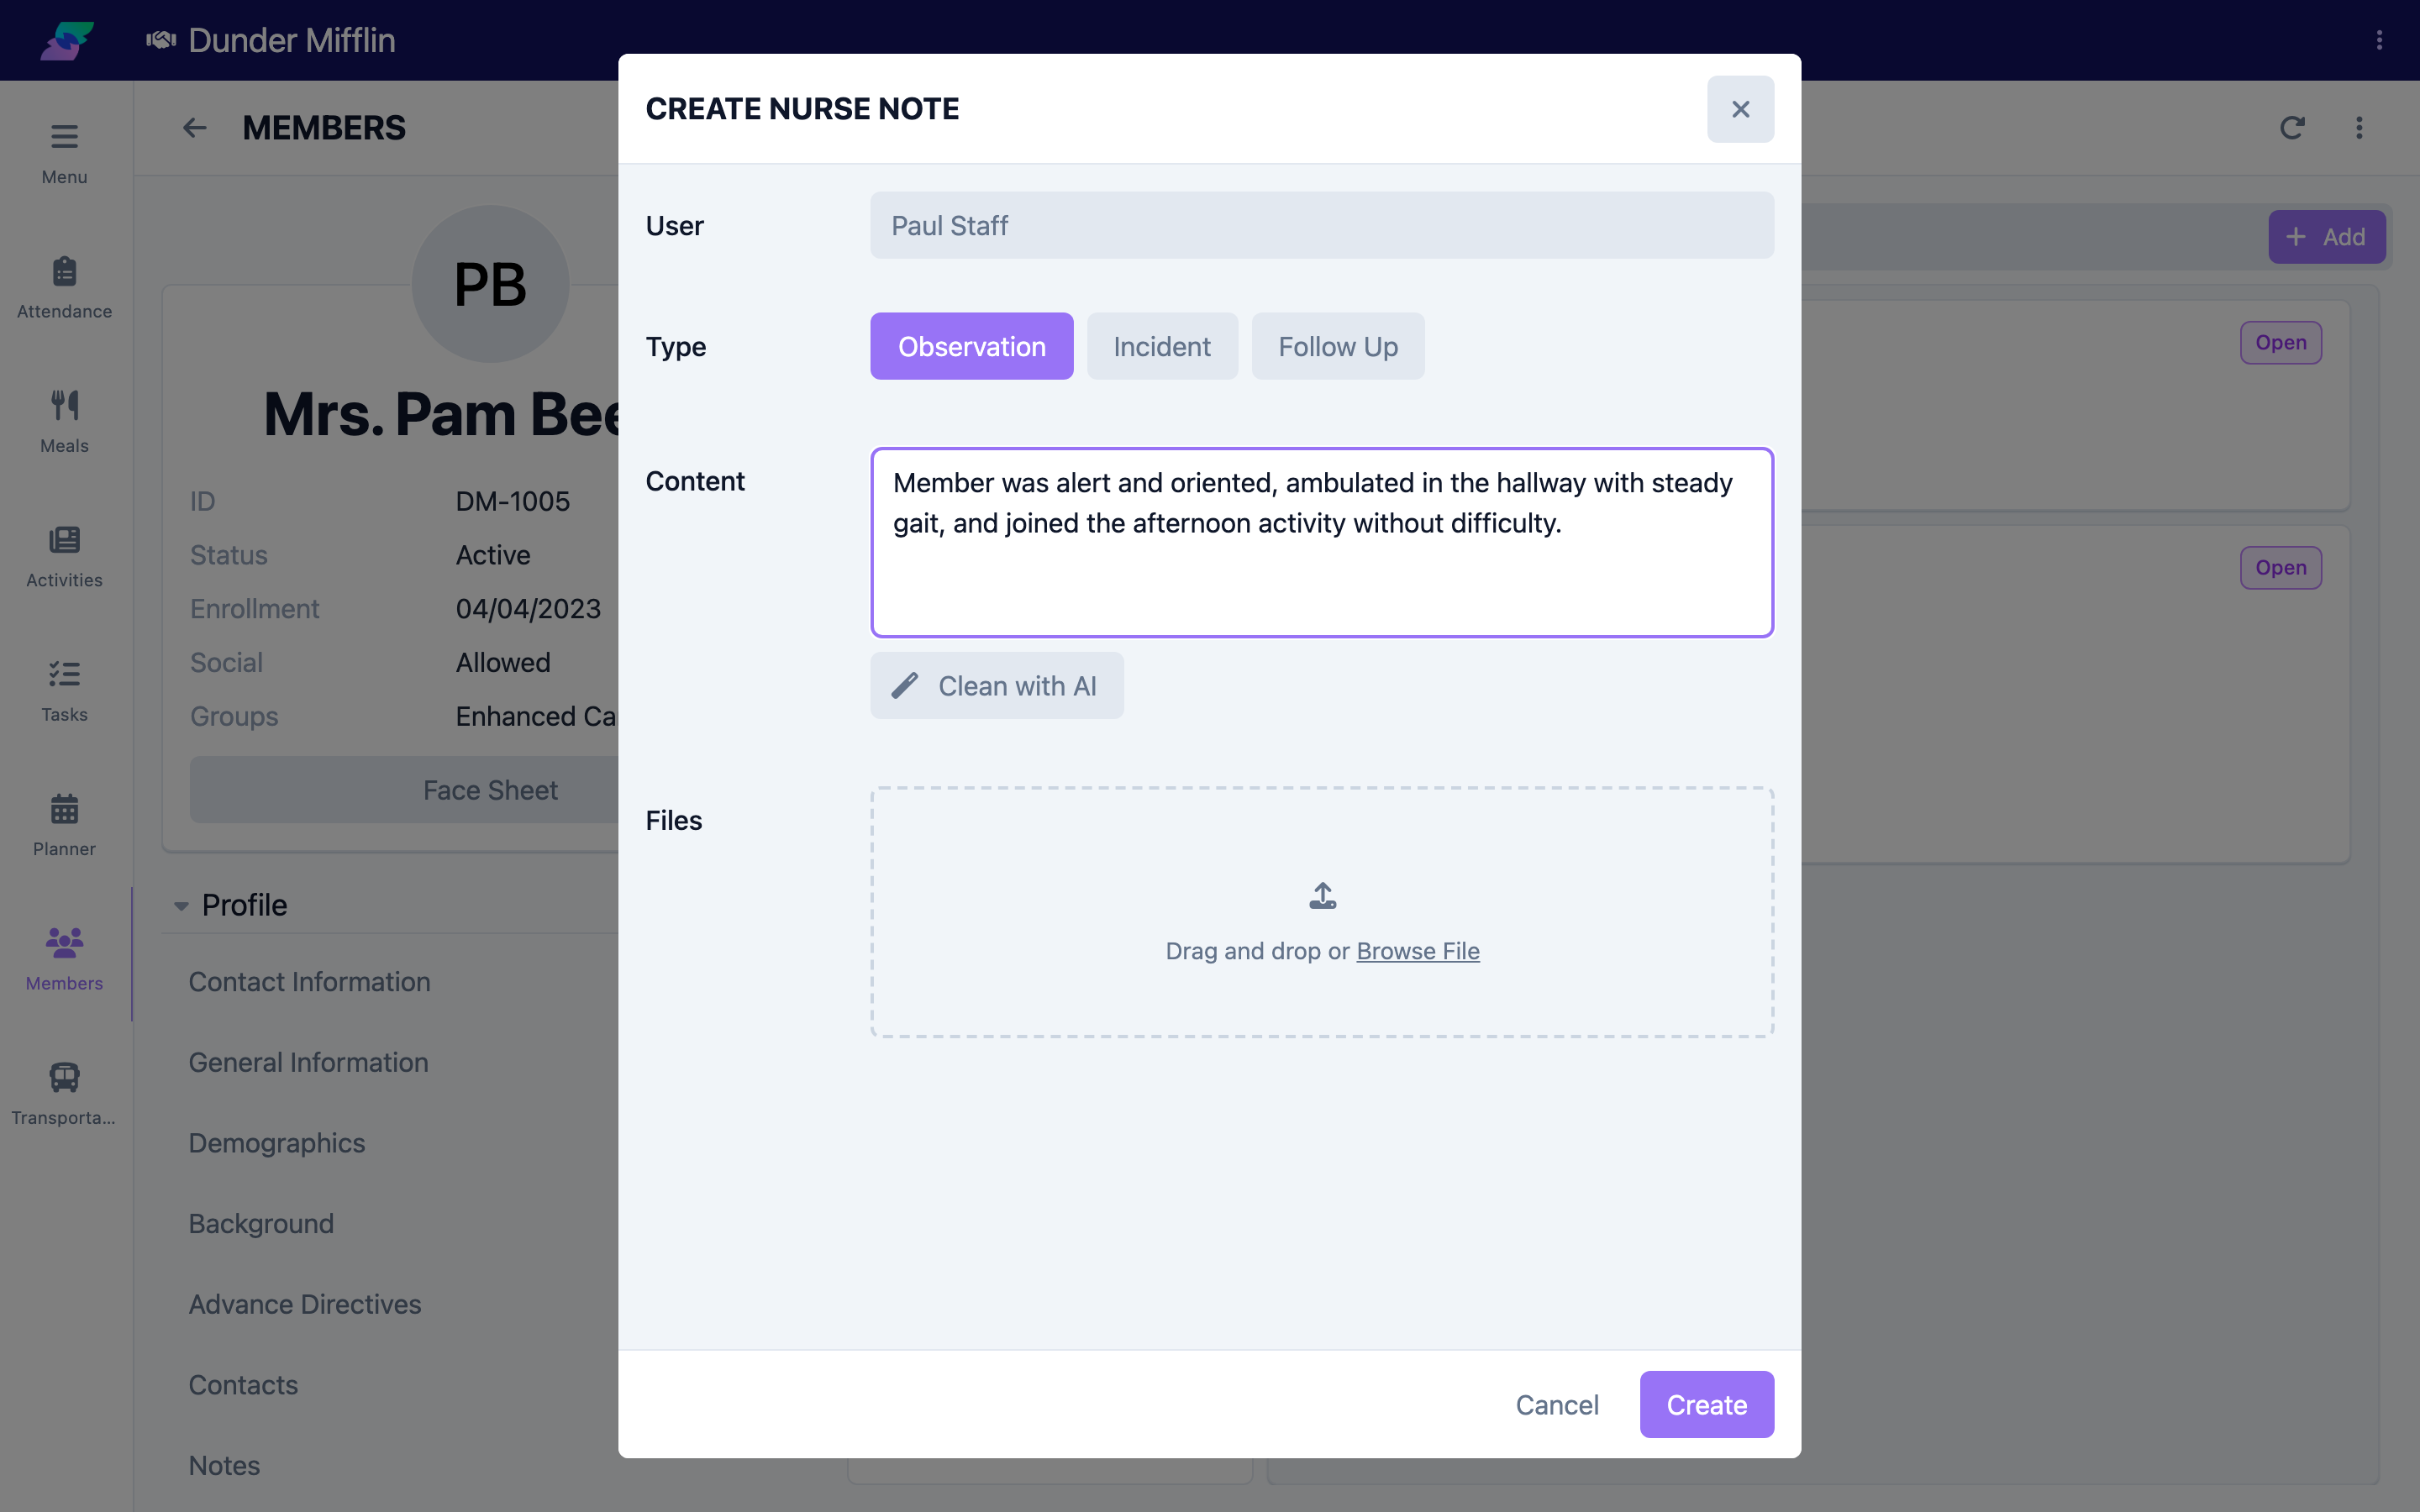Click the app logo in top bar
This screenshot has height=1512, width=2420.
tap(67, 41)
